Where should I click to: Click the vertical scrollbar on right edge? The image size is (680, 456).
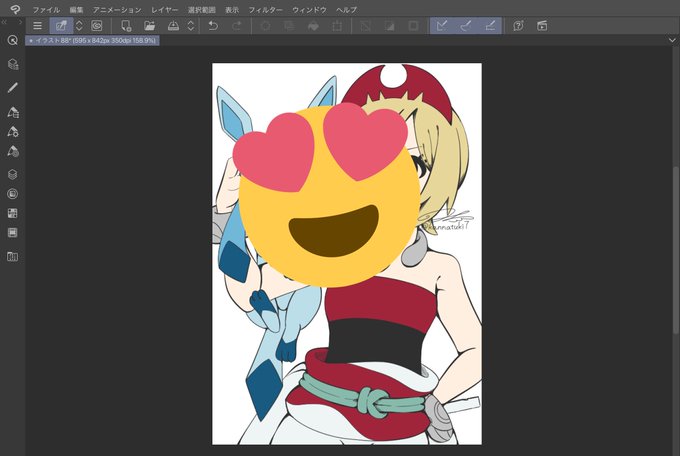click(x=676, y=250)
